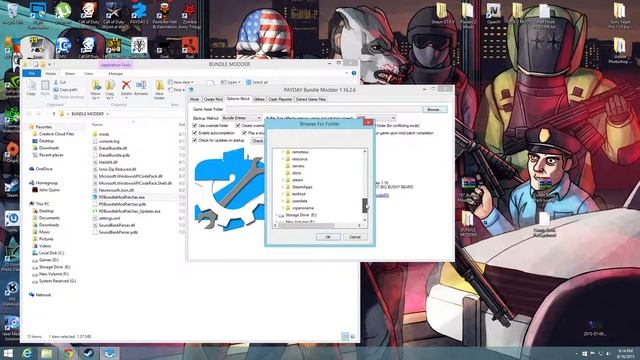This screenshot has width=640, height=360.
Task: Expand the resource folder node
Action: coord(282,159)
